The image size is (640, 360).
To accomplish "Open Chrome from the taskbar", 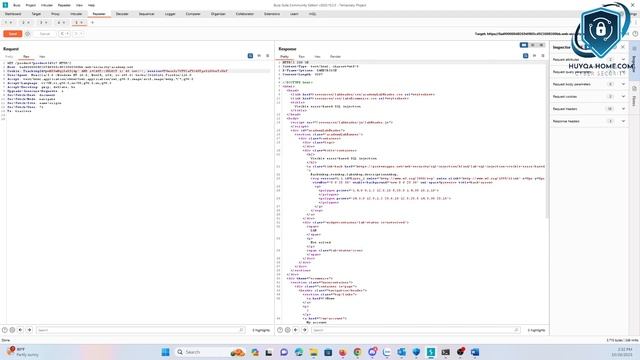I will (357, 352).
